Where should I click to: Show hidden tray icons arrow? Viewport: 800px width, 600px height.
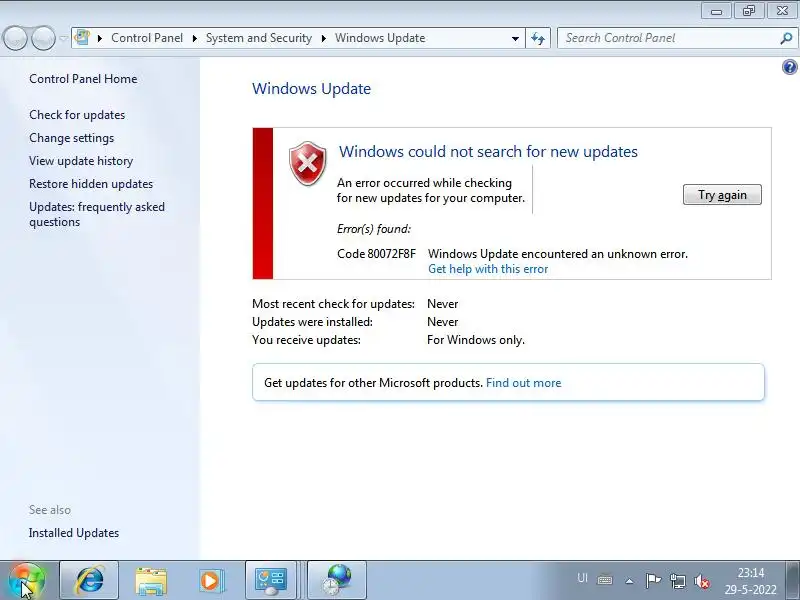630,581
